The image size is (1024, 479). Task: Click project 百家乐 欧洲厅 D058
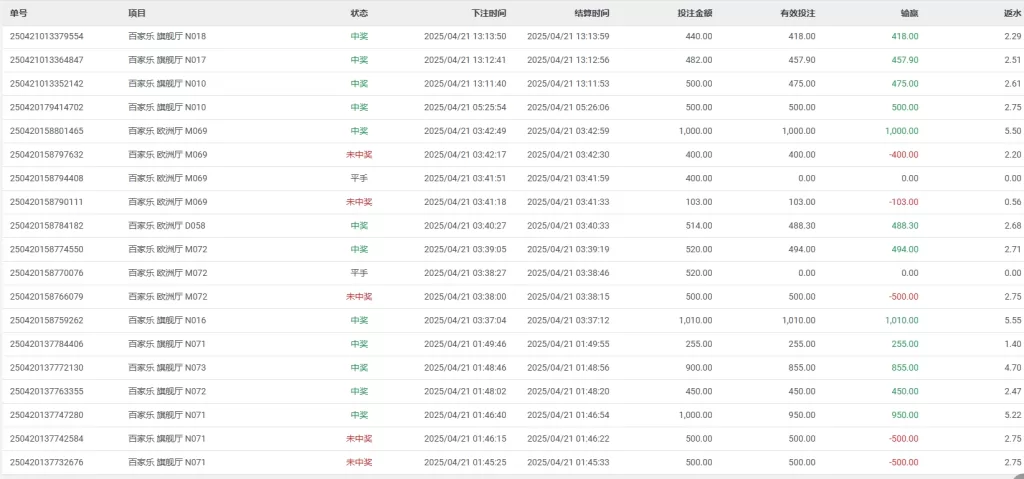(167, 225)
